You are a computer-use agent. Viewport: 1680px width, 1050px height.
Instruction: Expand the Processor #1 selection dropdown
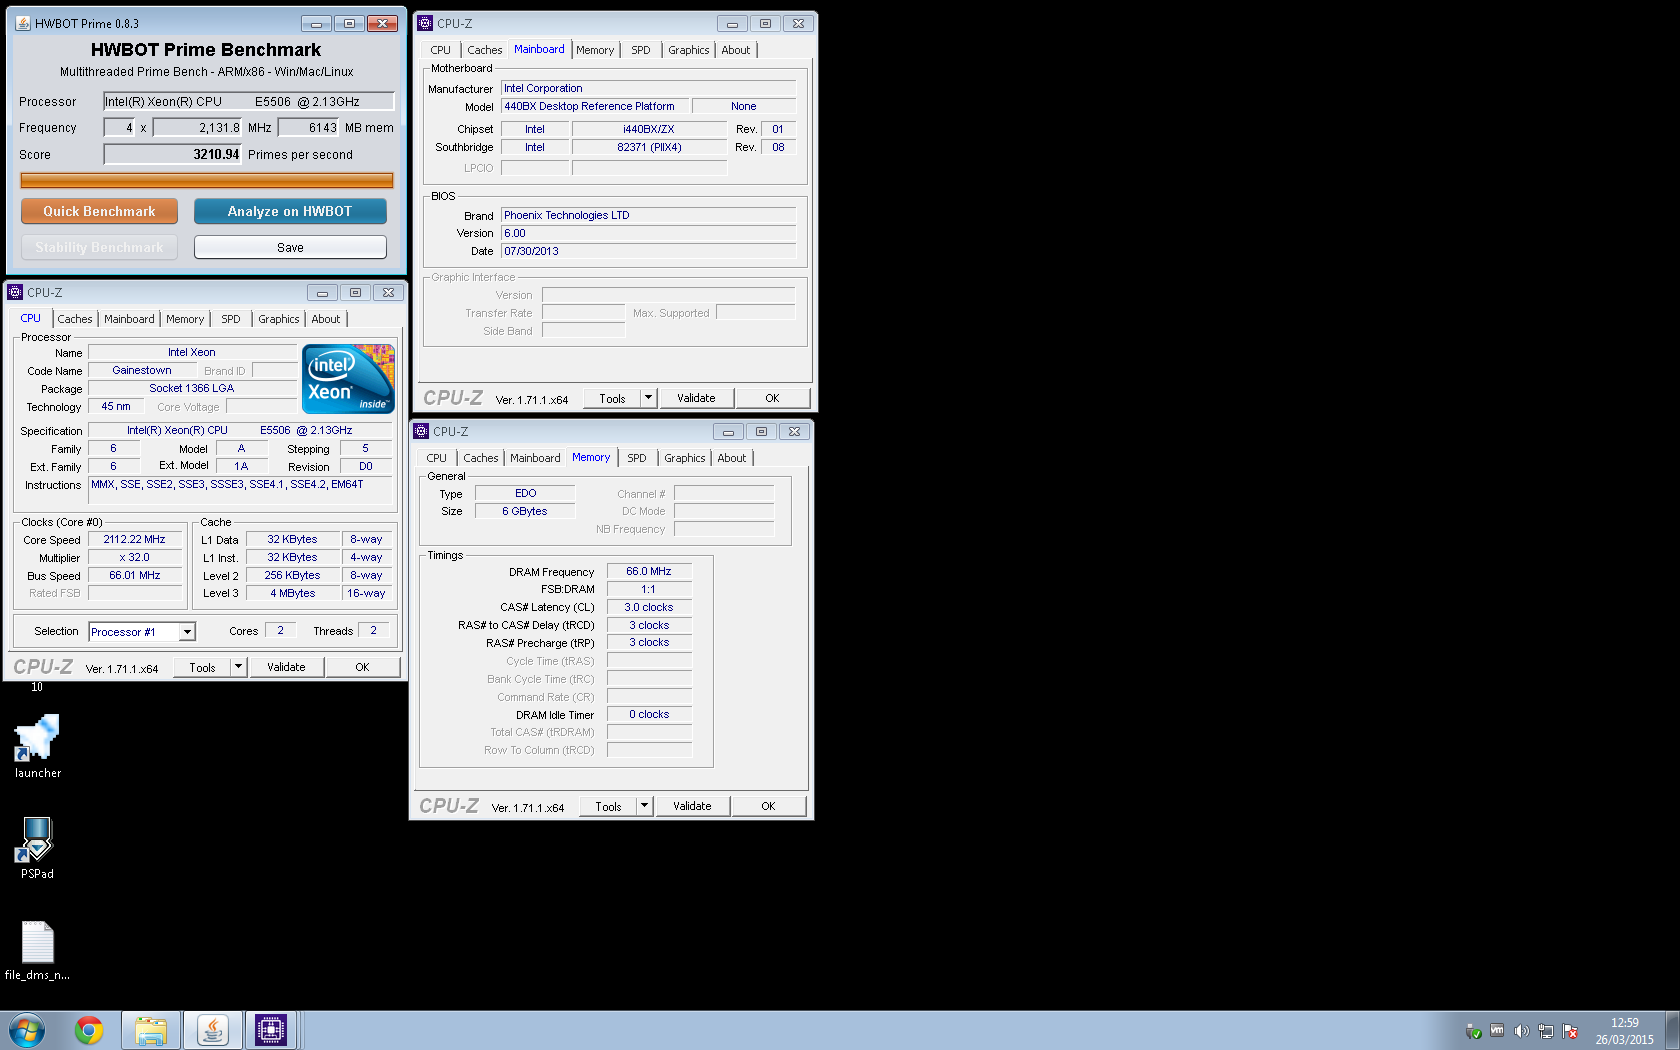click(187, 632)
